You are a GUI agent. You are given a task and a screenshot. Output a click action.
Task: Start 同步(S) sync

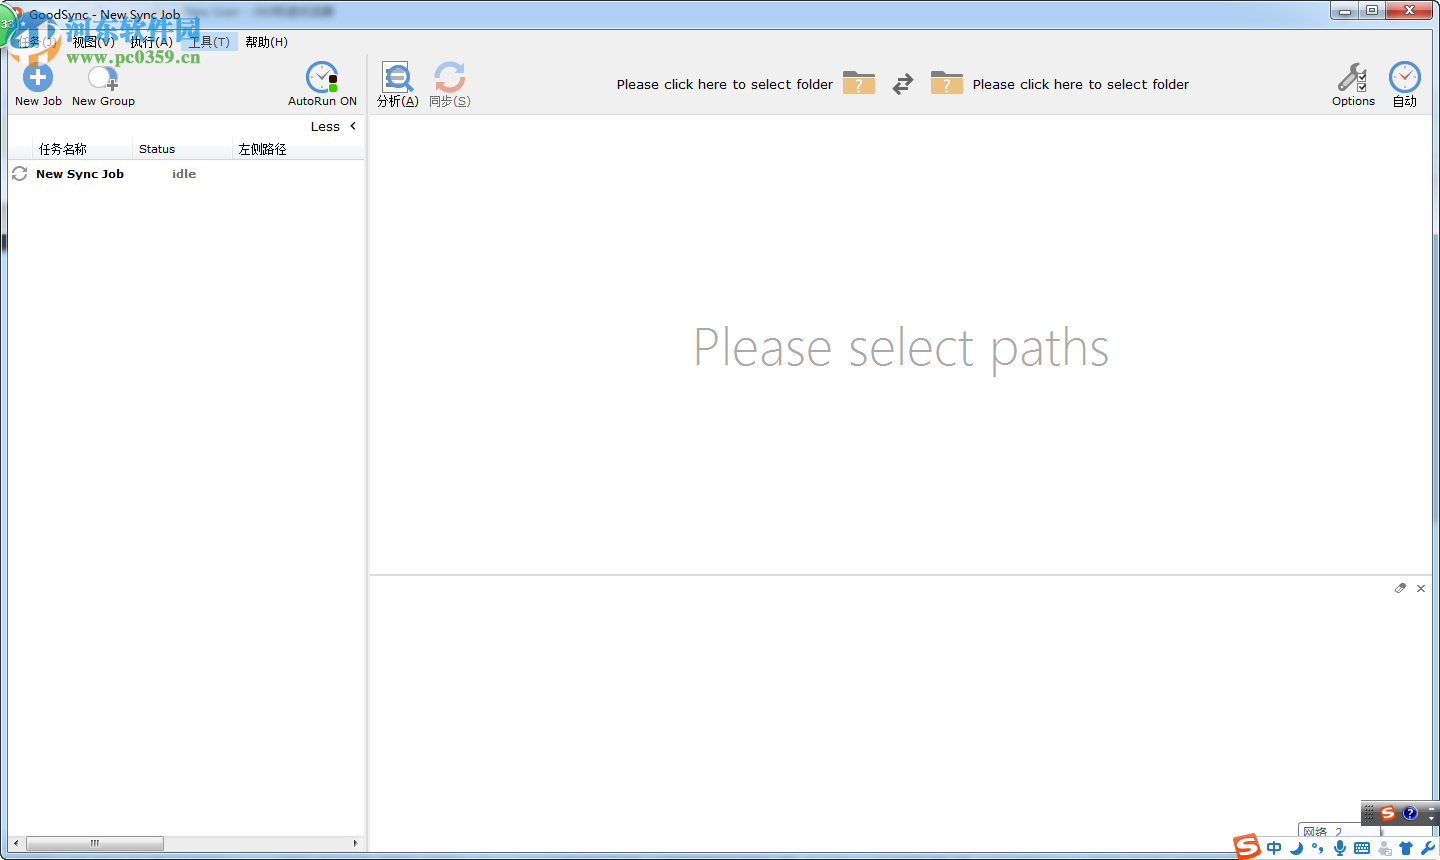pyautogui.click(x=450, y=85)
